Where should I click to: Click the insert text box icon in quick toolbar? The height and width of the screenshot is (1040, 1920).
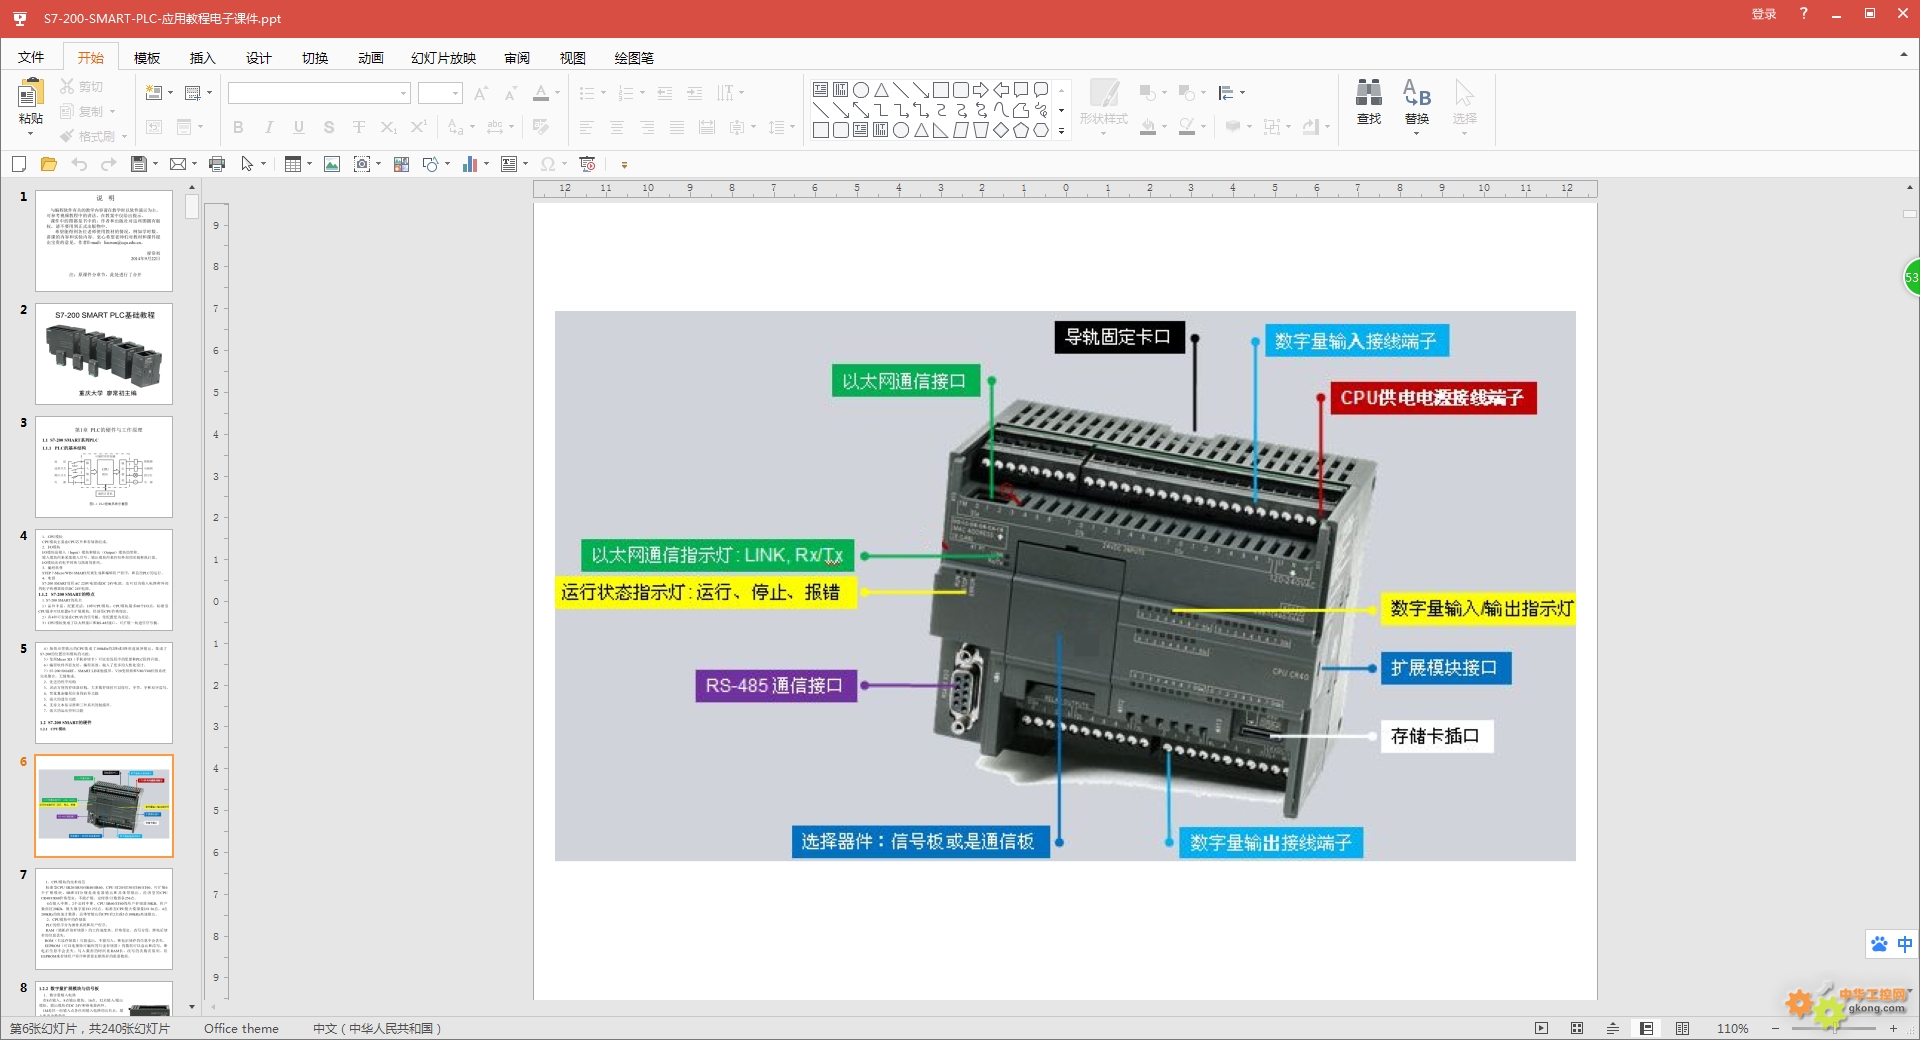[508, 164]
